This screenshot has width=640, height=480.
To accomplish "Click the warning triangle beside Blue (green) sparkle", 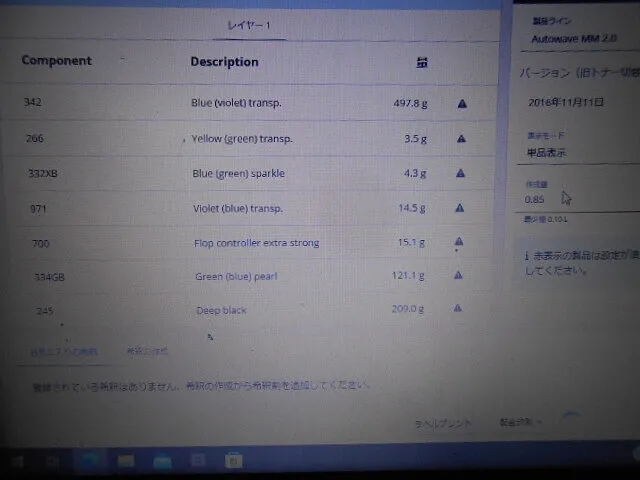I will (460, 173).
